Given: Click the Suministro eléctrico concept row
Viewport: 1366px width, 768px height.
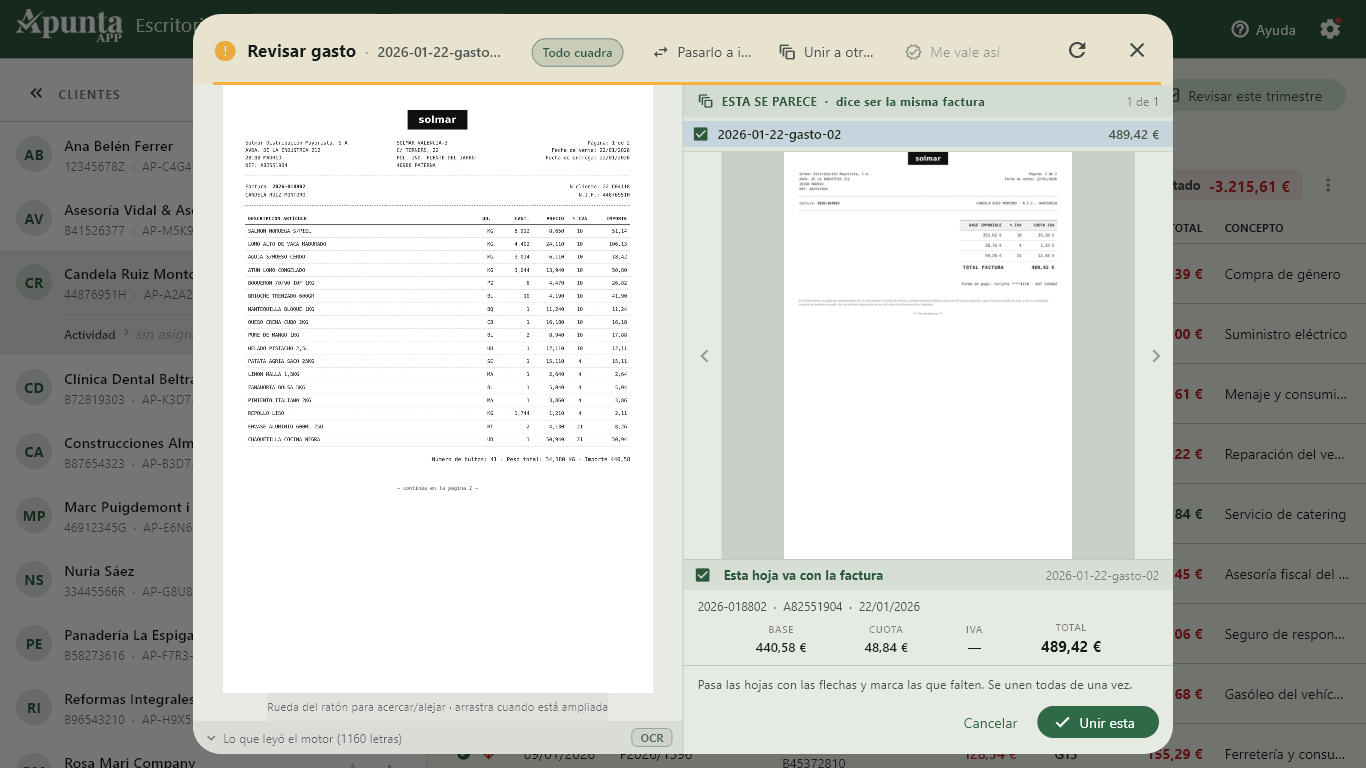Looking at the screenshot, I should pos(1286,334).
